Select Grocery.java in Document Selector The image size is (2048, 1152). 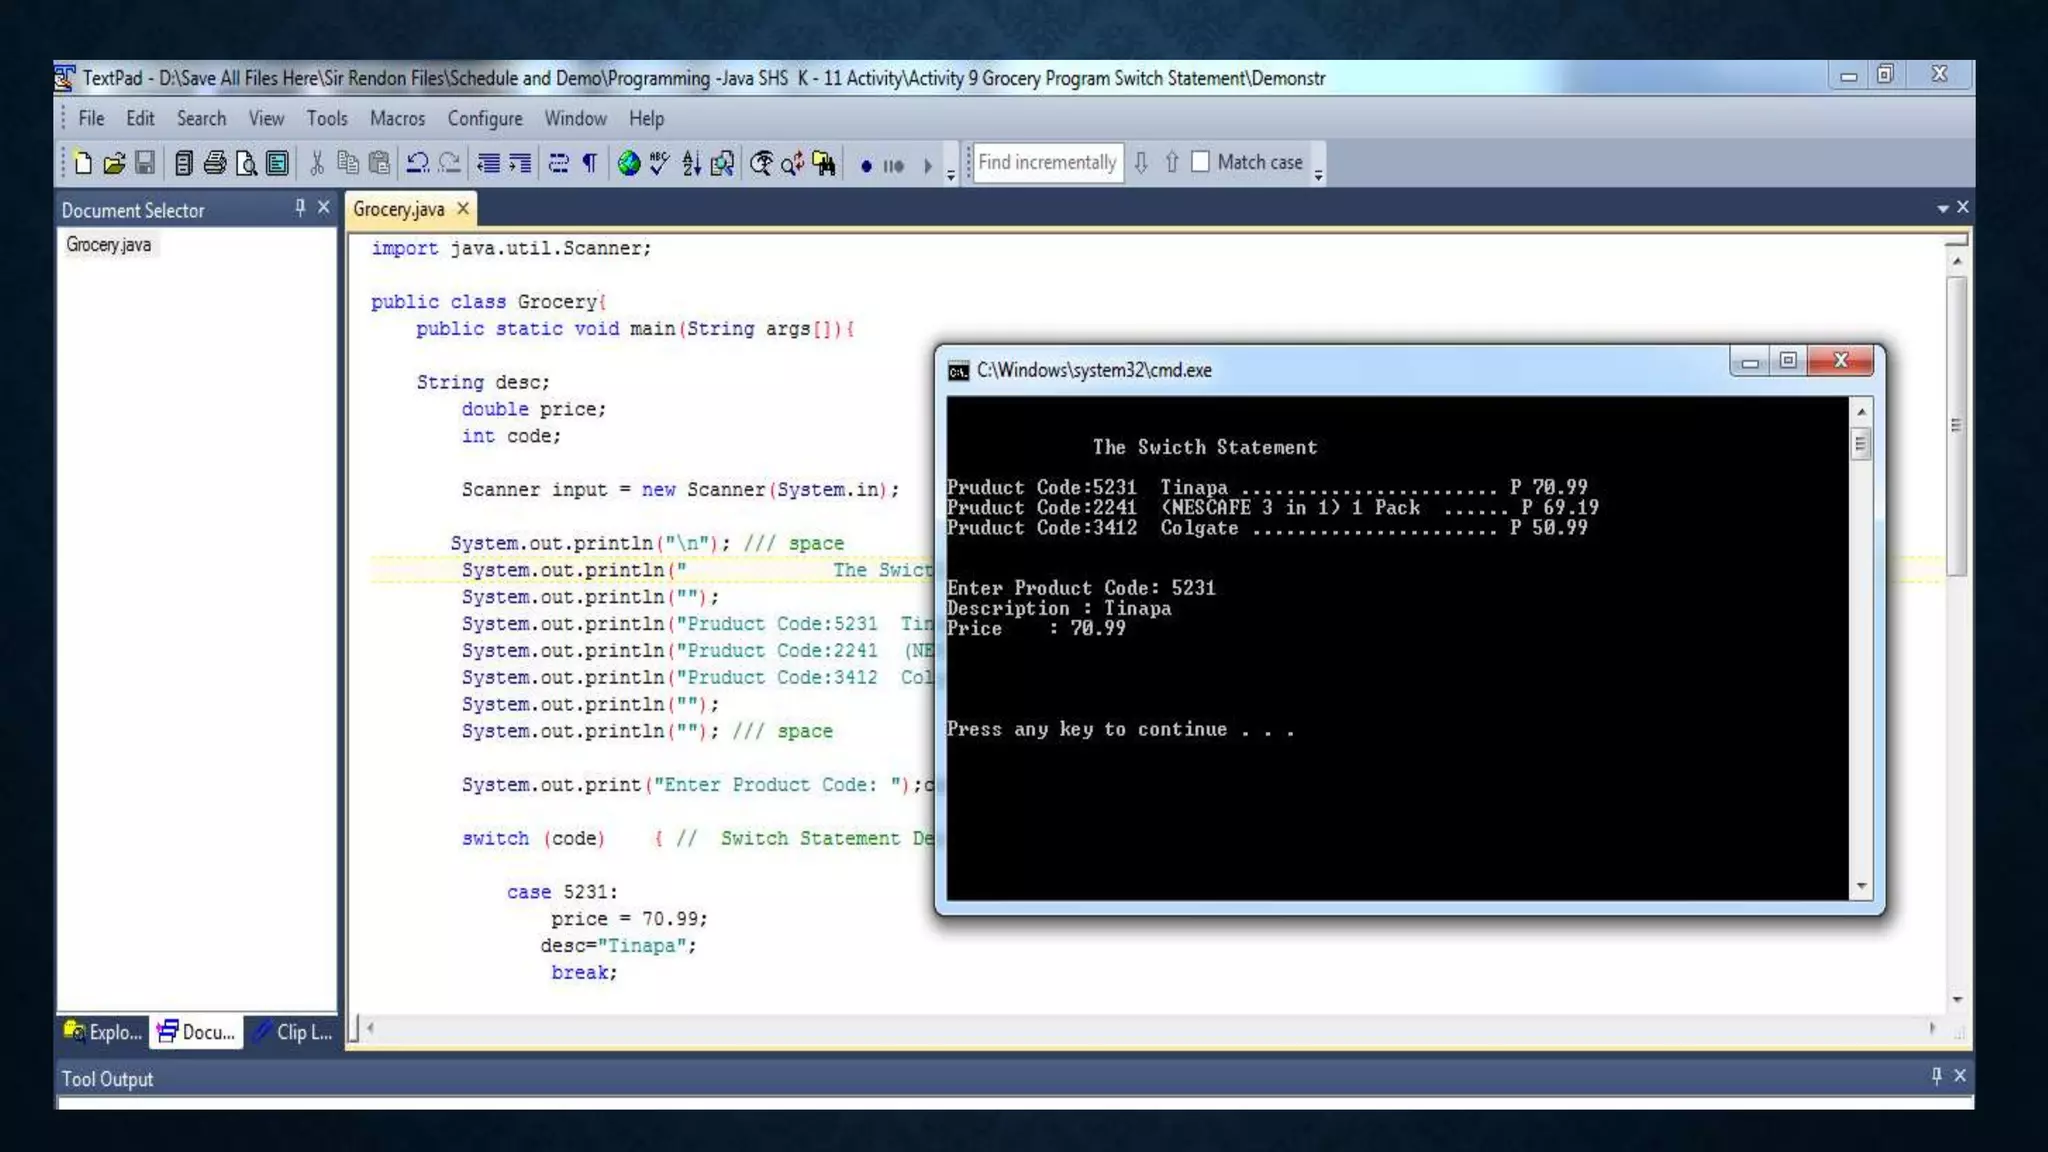tap(108, 245)
